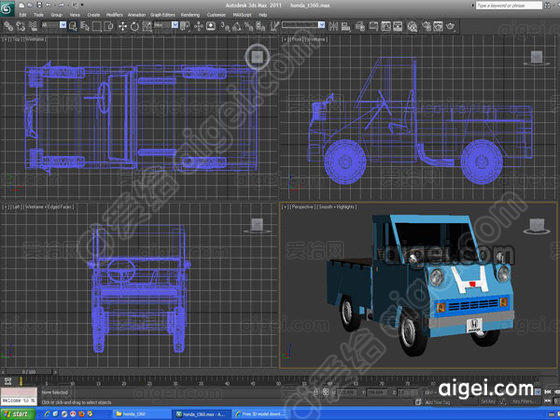The width and height of the screenshot is (560, 420).
Task: Click the Select and Link tool
Action: [9, 26]
